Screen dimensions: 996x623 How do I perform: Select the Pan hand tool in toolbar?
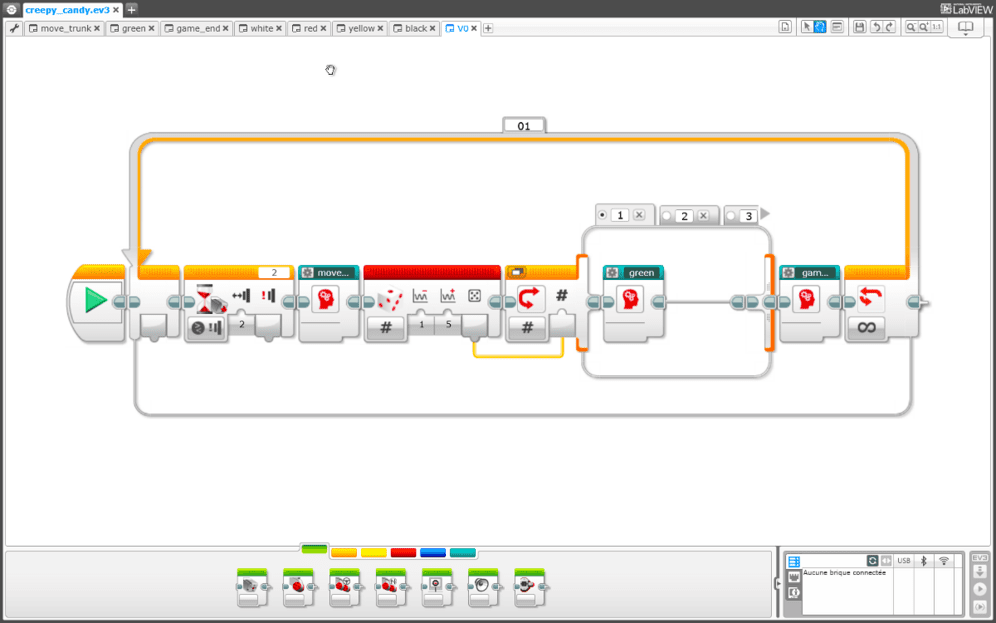(x=820, y=28)
